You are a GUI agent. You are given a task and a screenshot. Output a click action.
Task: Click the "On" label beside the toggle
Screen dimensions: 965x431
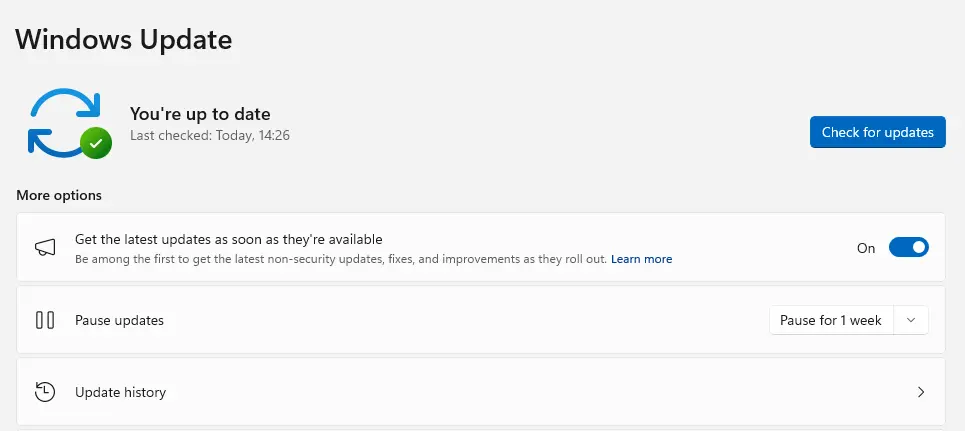tap(866, 248)
